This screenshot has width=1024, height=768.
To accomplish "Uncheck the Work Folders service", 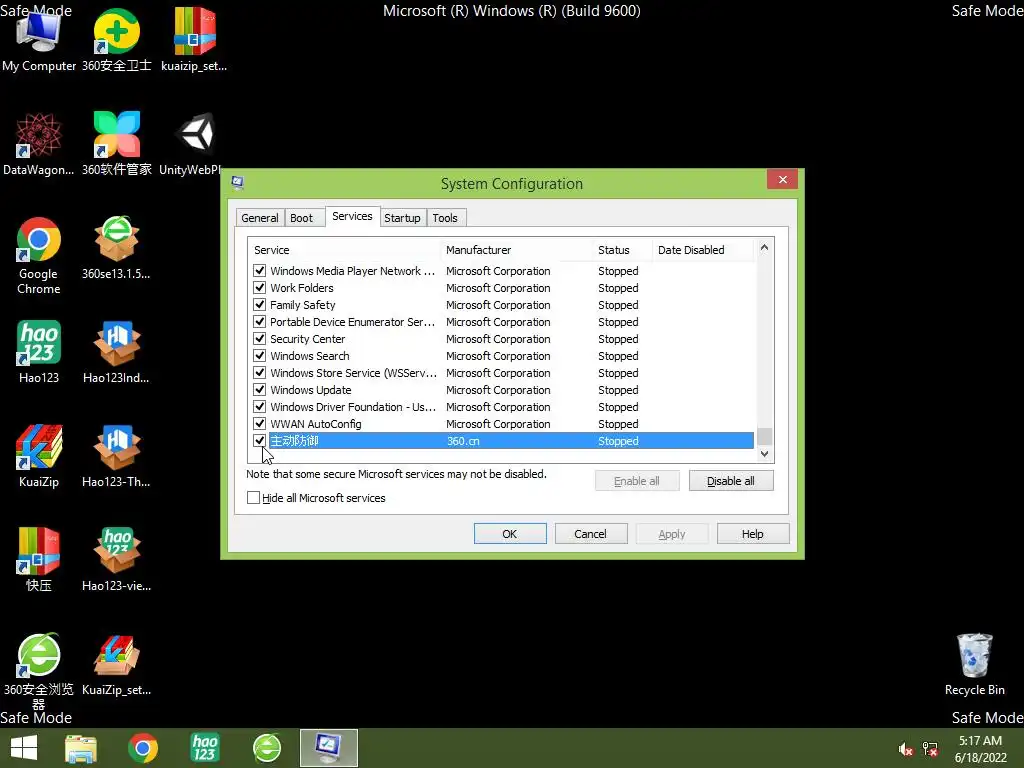I will [259, 287].
